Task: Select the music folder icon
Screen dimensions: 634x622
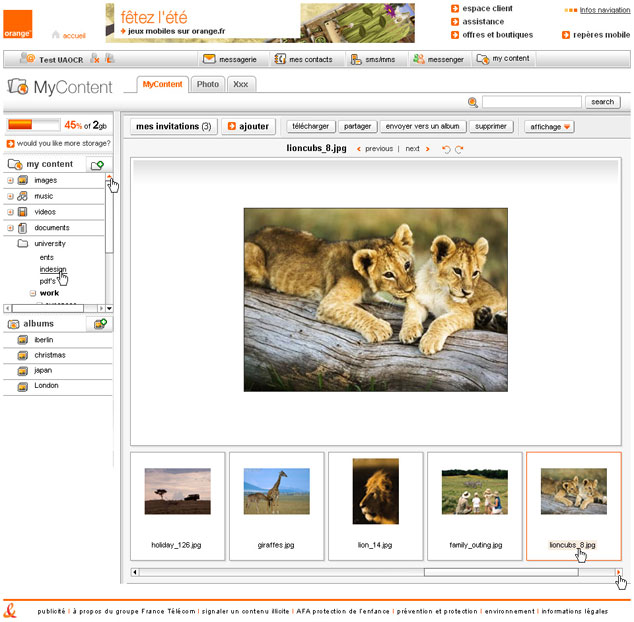Action: coord(23,196)
